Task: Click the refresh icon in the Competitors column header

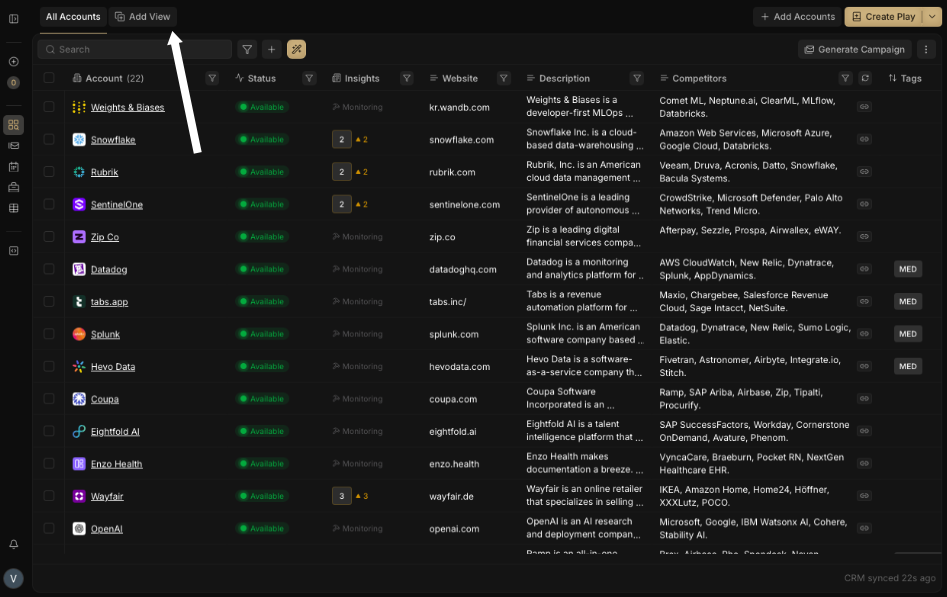Action: (865, 78)
